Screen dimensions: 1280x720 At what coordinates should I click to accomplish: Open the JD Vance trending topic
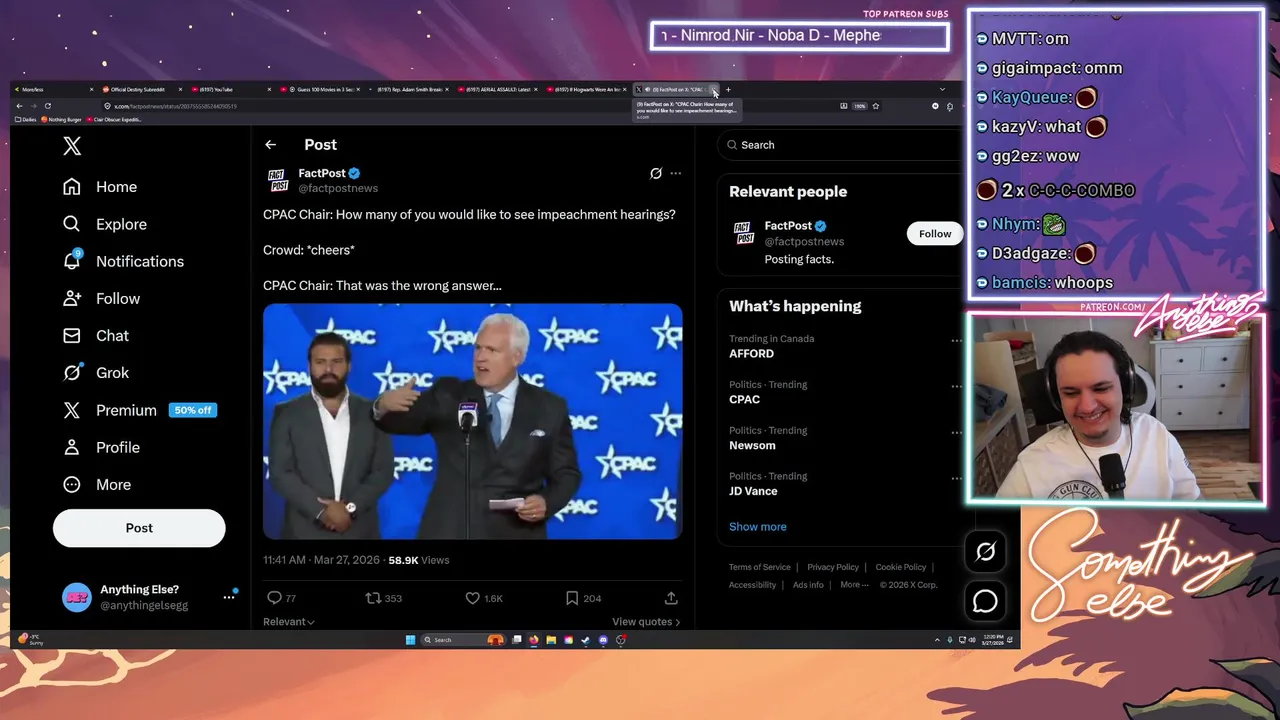tap(753, 492)
